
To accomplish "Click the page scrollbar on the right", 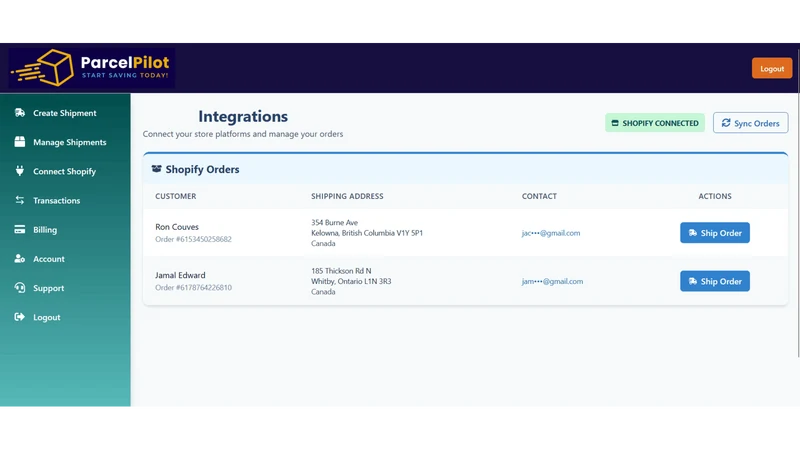I will 797,204.
